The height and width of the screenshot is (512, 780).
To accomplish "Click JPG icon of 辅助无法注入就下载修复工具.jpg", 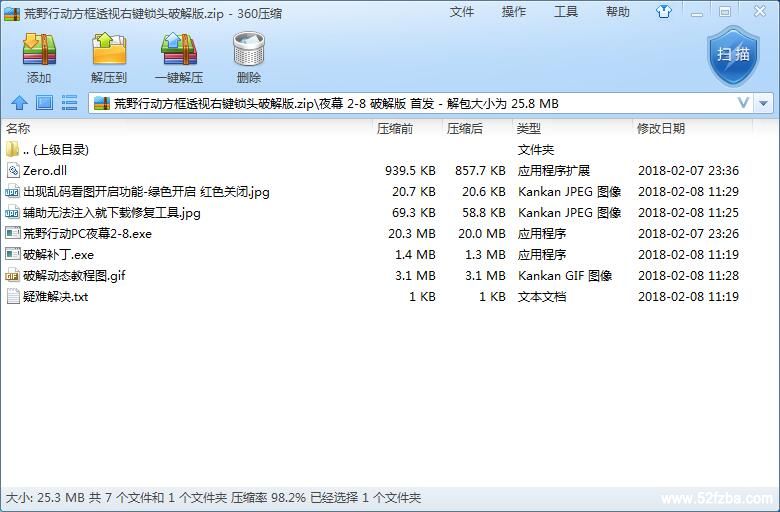I will point(12,213).
